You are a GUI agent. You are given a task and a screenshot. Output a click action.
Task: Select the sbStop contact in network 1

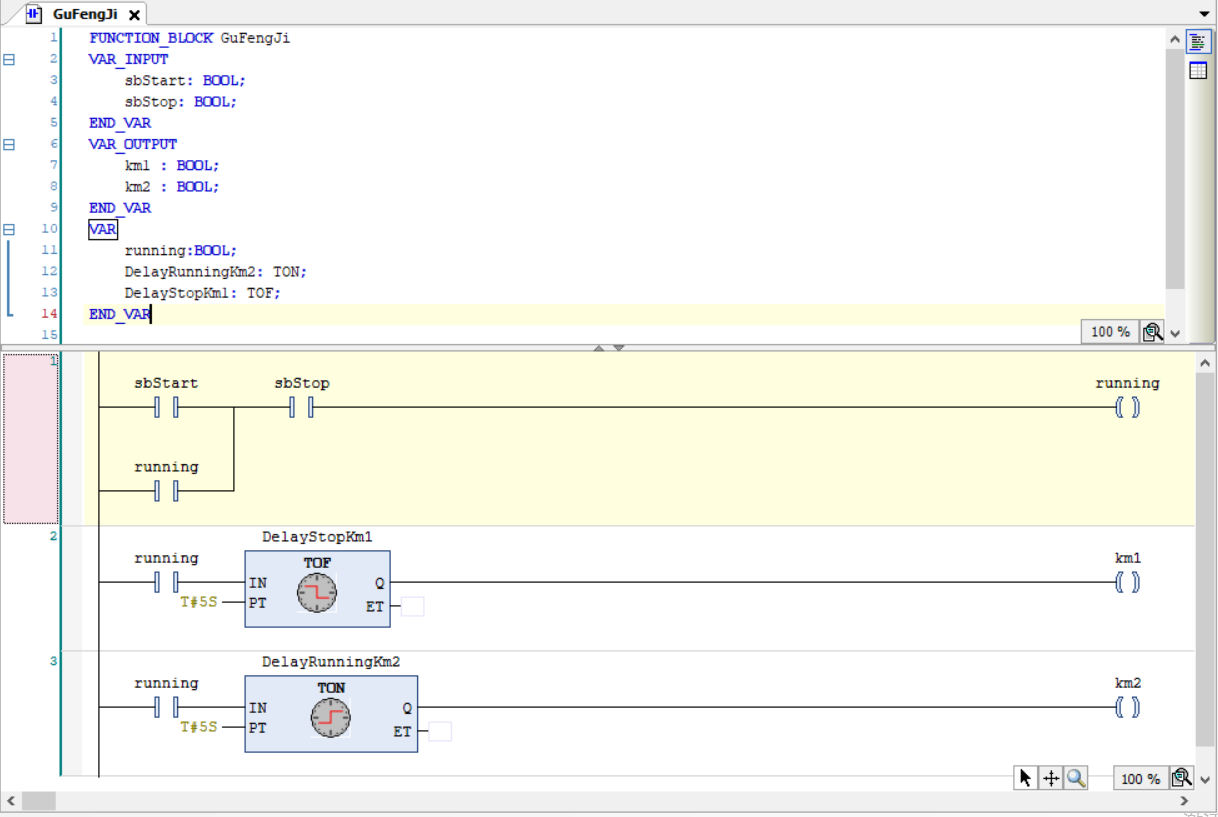pos(302,408)
